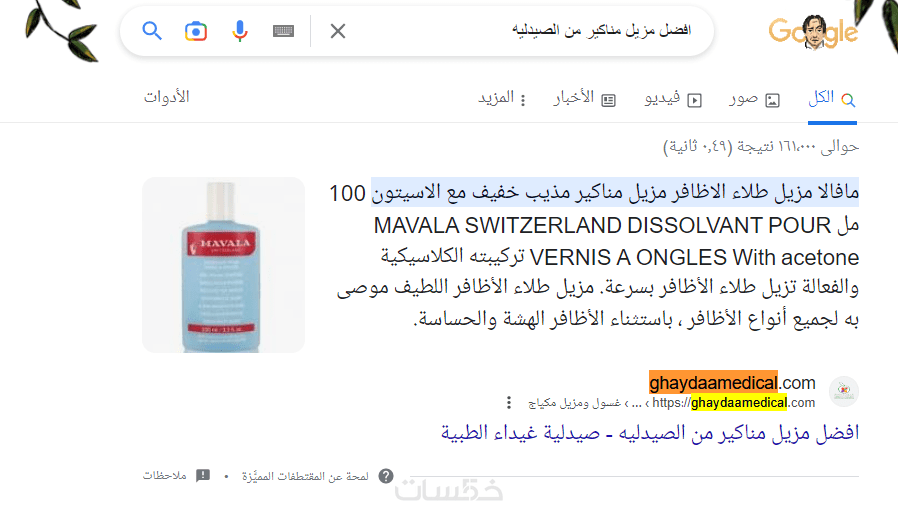
Task: Click the ghaydaamedical site favicon
Action: click(x=844, y=392)
